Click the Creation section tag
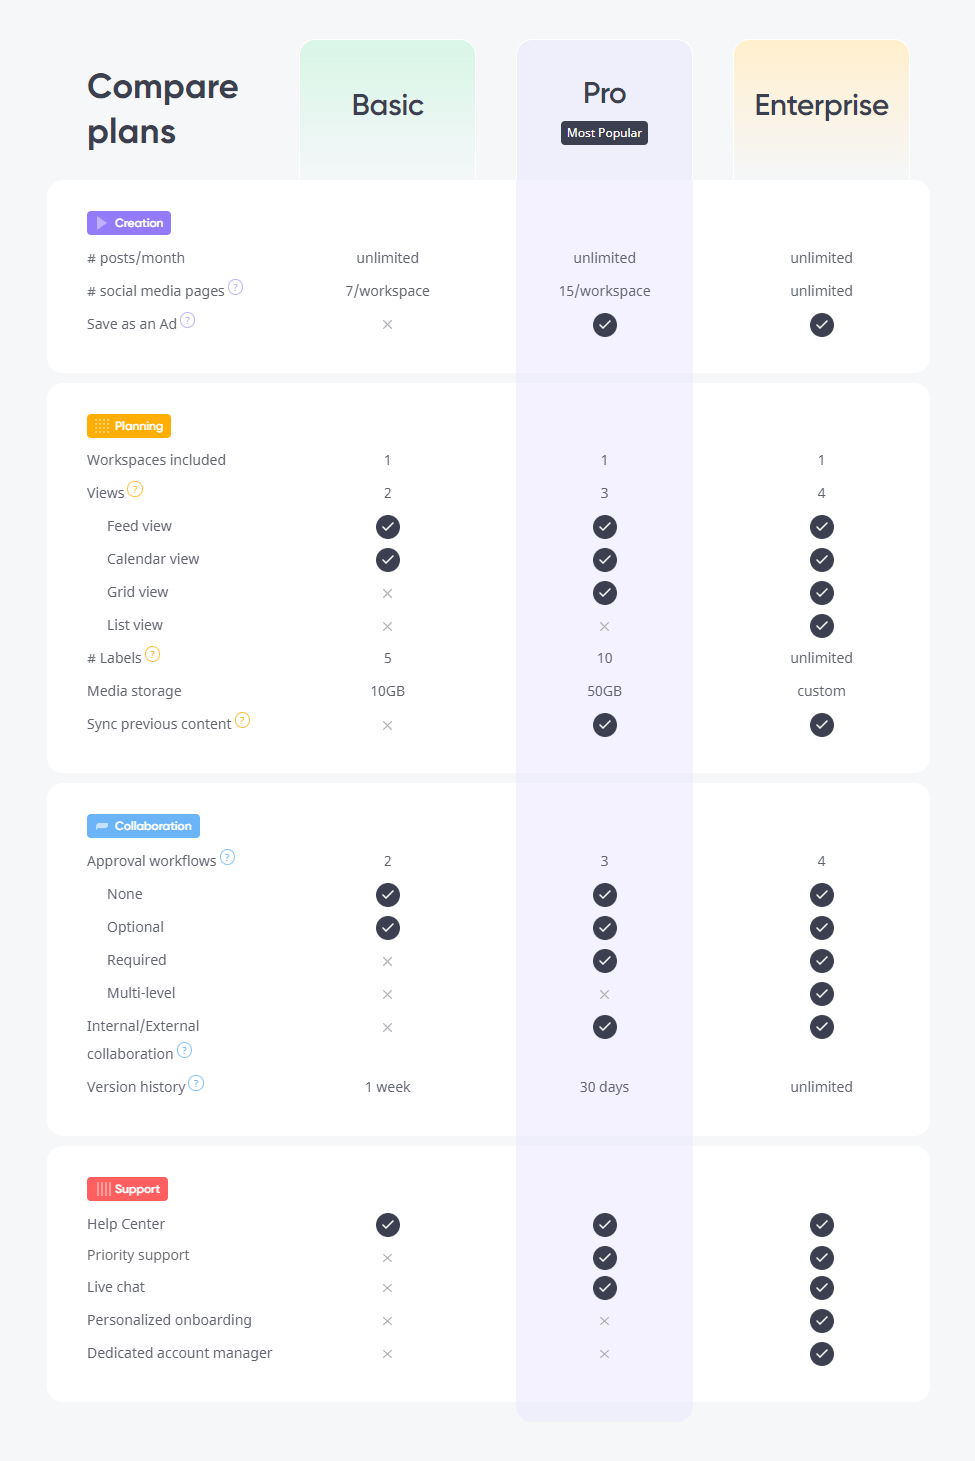Image resolution: width=975 pixels, height=1461 pixels. pos(129,223)
